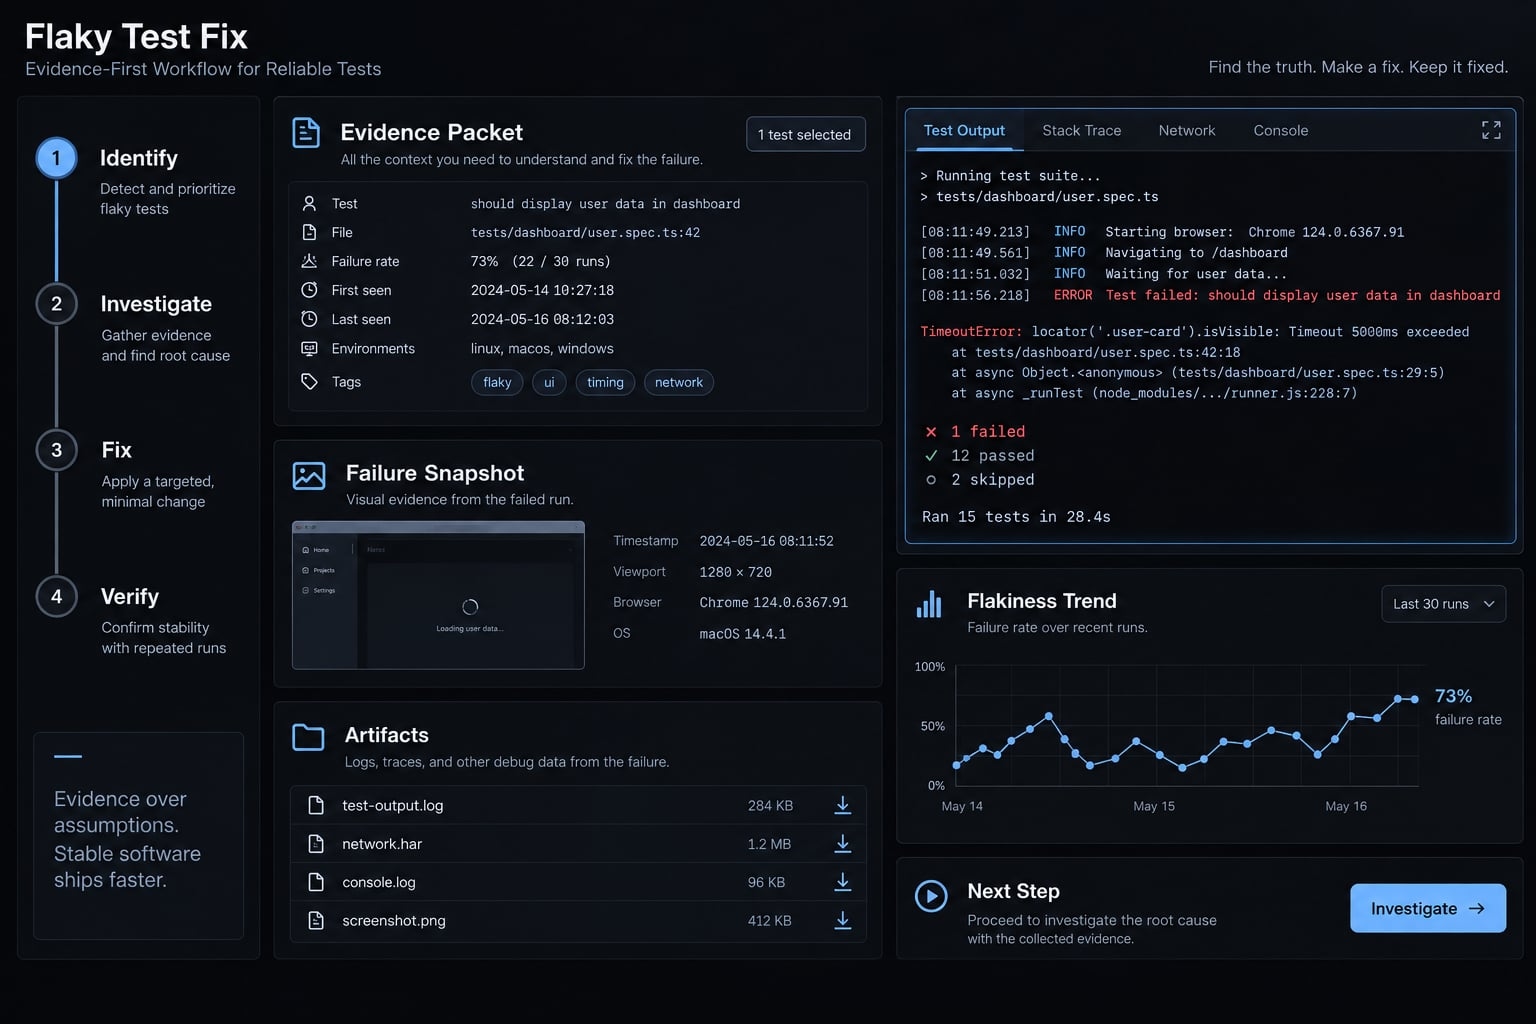Click the Investigate button

coord(1428,908)
